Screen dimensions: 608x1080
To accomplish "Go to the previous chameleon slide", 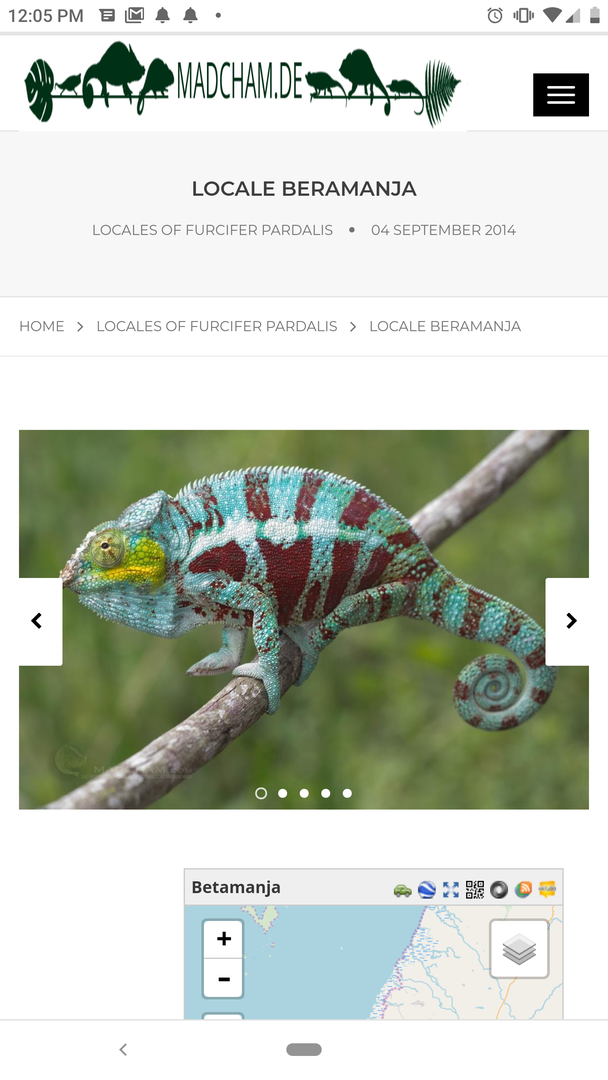I will 39,621.
